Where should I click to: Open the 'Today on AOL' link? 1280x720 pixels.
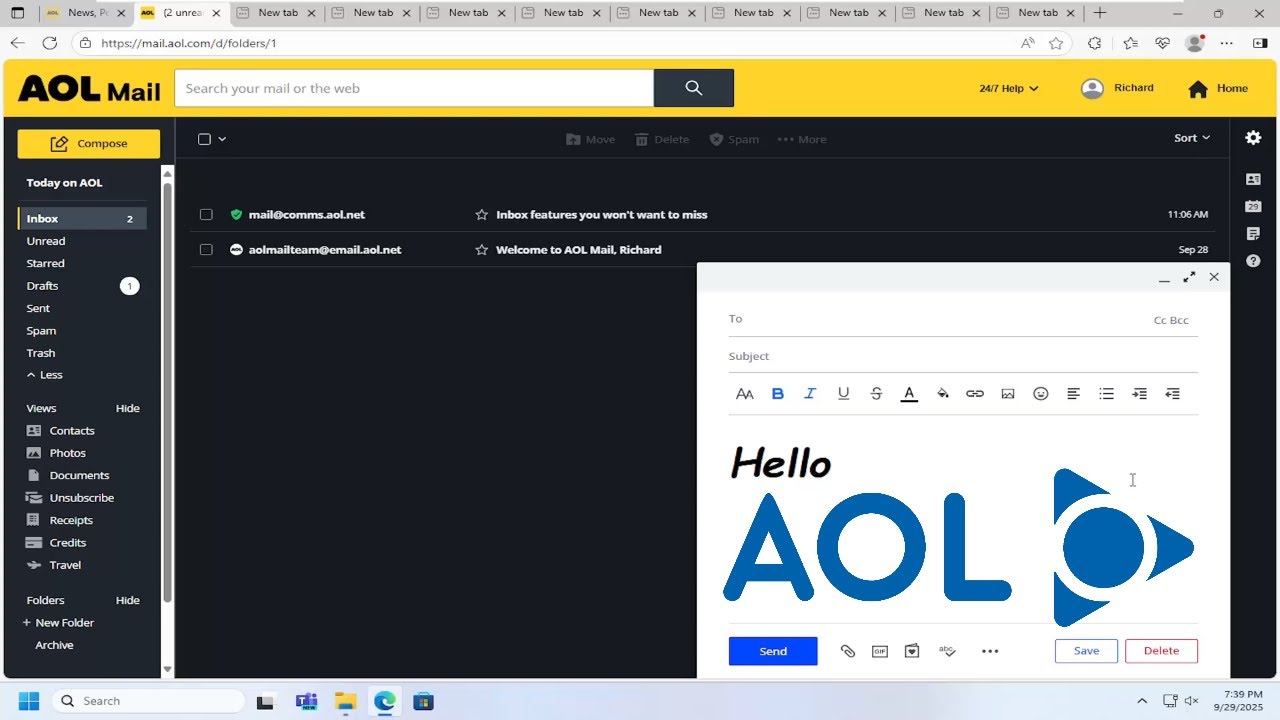[64, 183]
